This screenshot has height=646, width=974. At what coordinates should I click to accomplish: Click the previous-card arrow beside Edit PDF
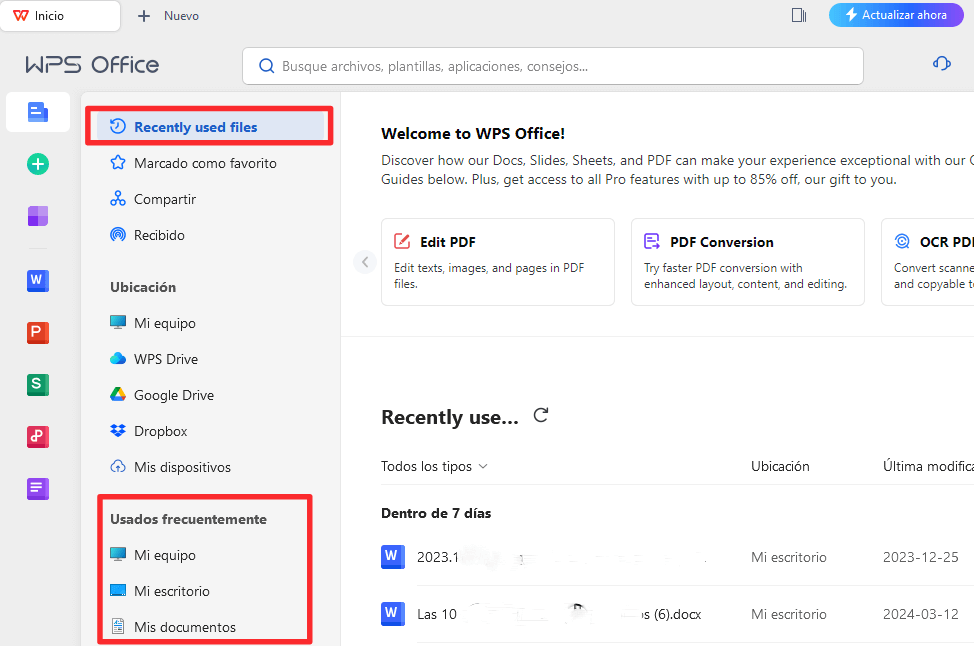[365, 262]
